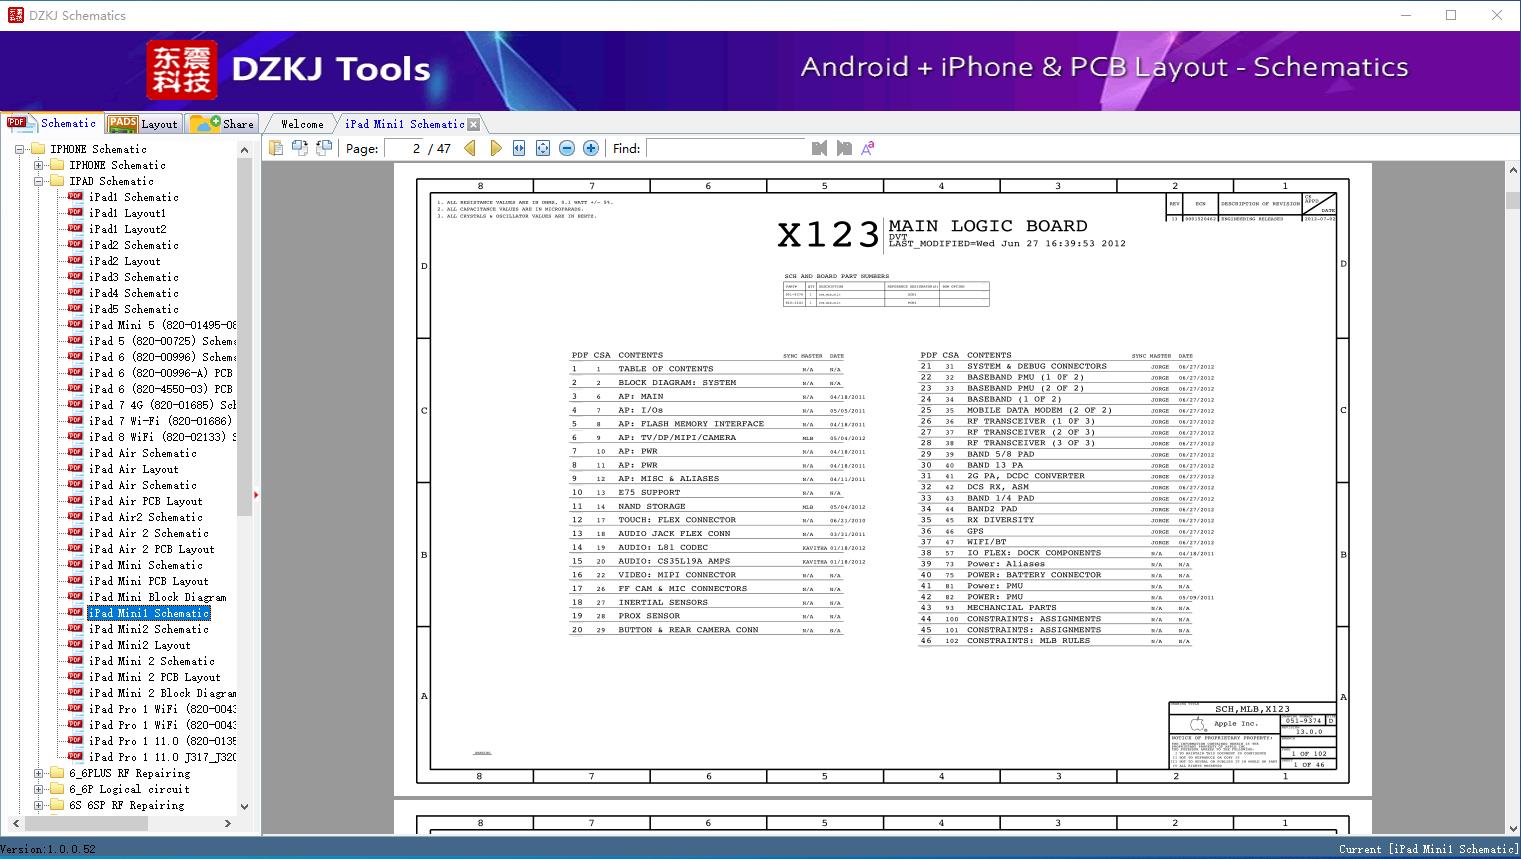Click the Find text input field
The width and height of the screenshot is (1521, 859).
[725, 148]
